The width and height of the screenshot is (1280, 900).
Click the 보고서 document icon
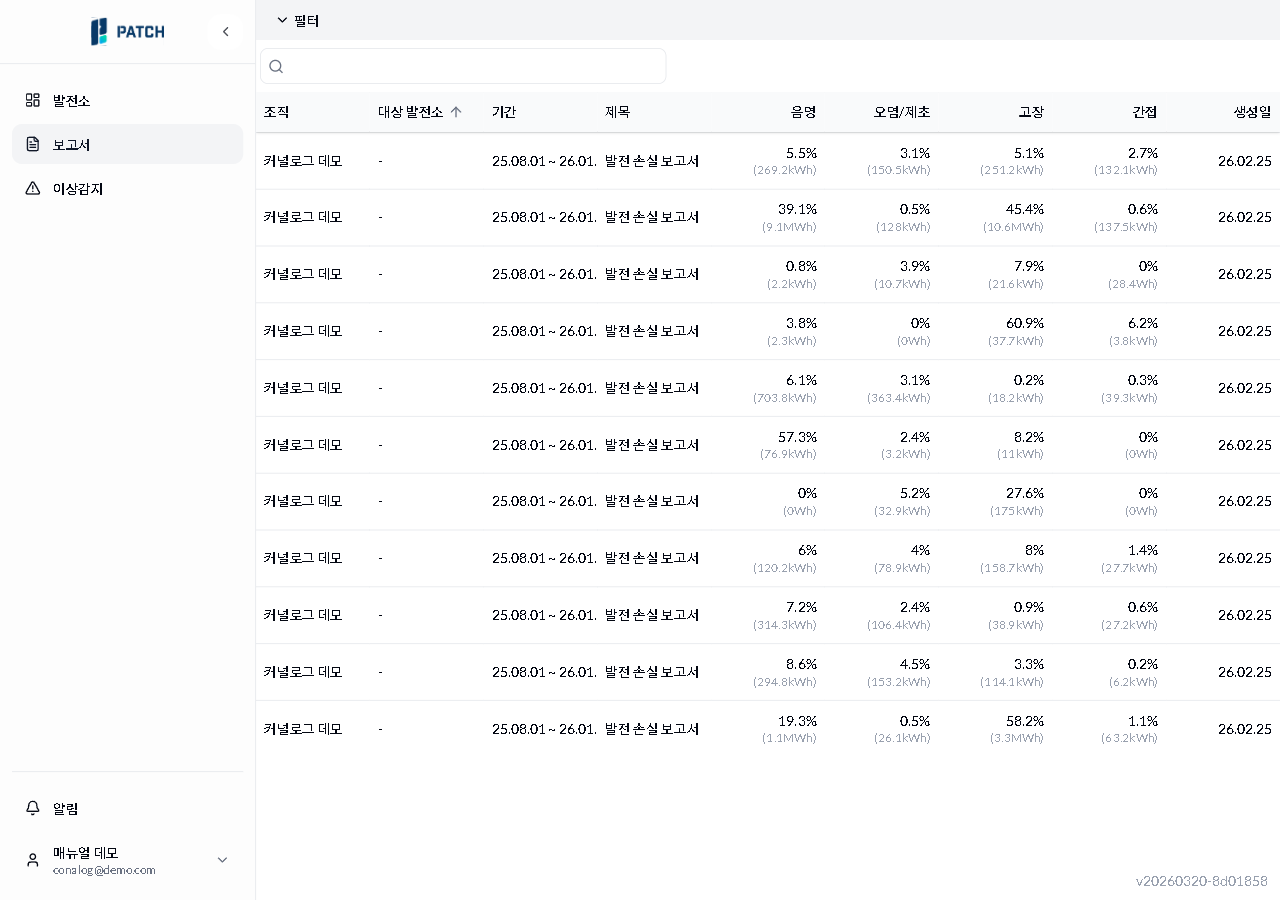[x=31, y=144]
